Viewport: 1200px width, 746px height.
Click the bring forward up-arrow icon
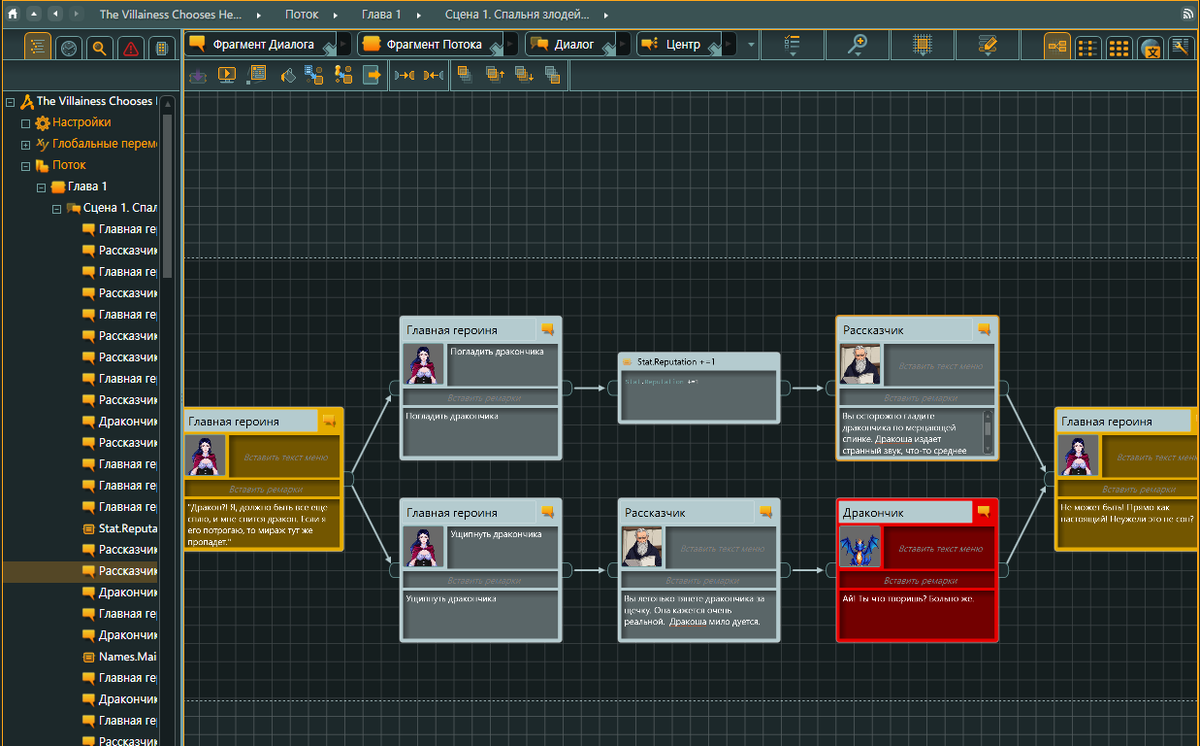(x=494, y=74)
